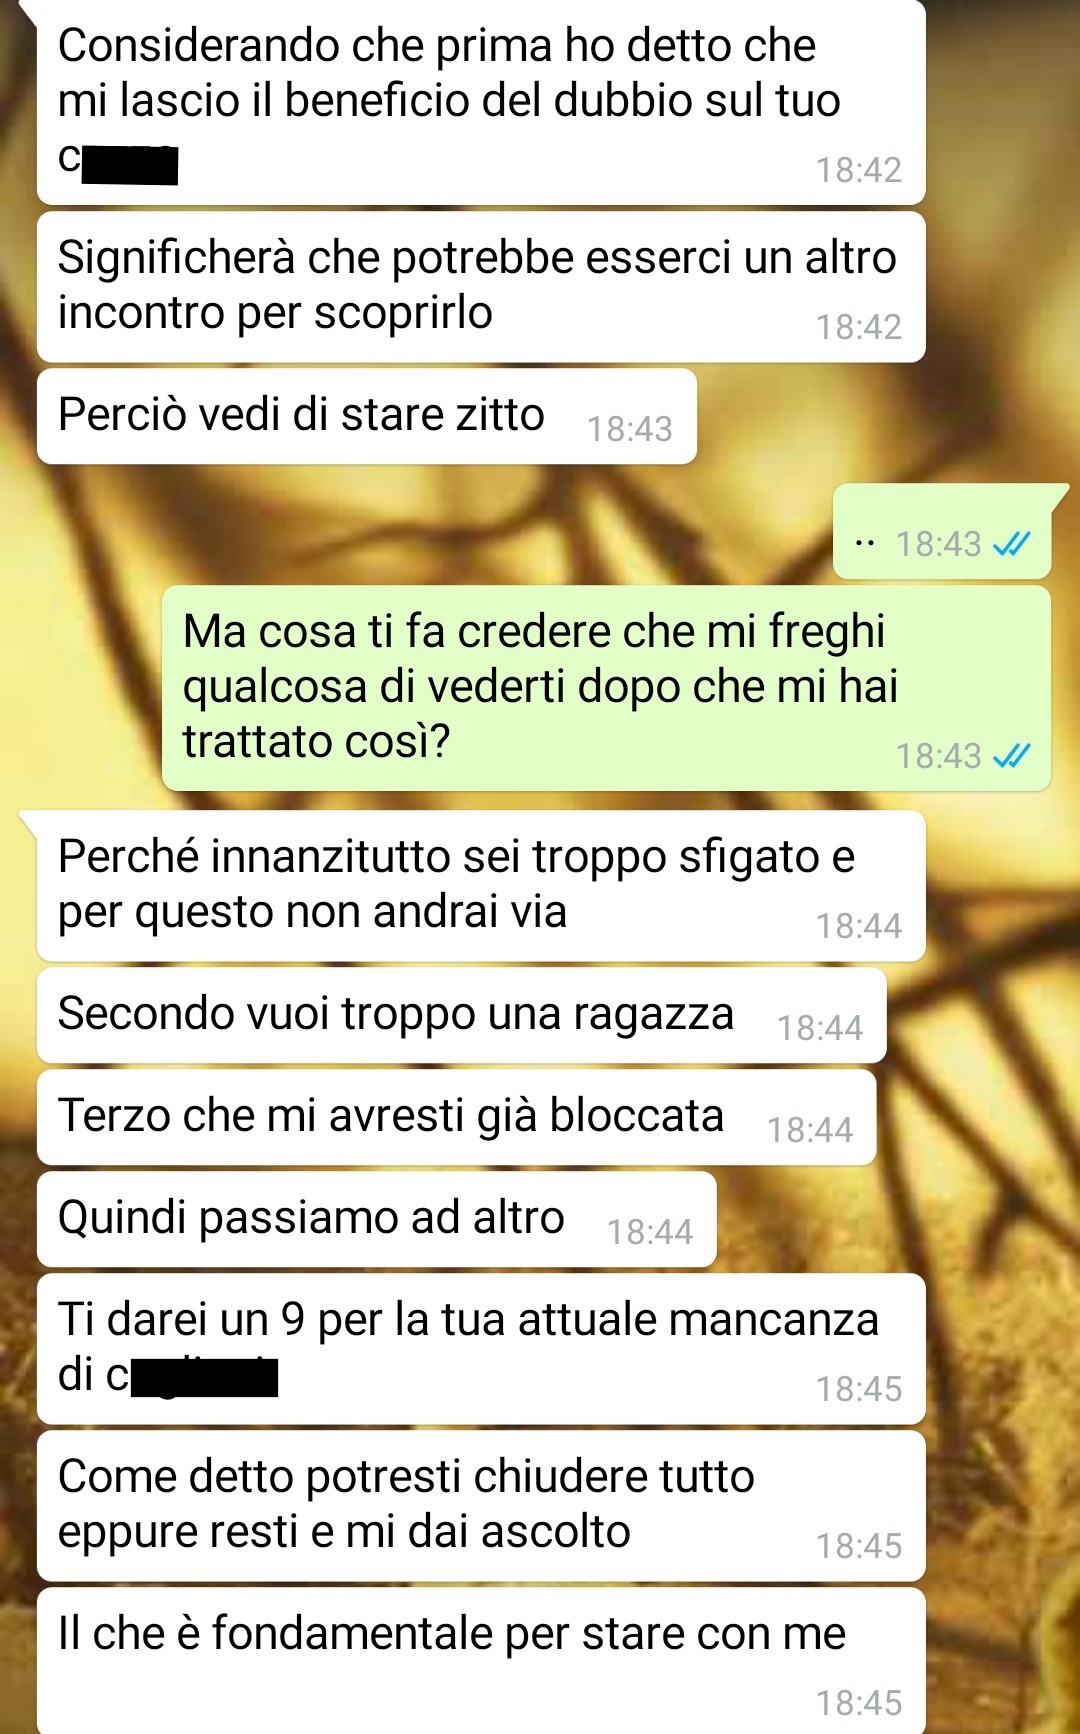The width and height of the screenshot is (1080, 1734).
Task: Select the message 'Terzo che mi avresti già bloccata'
Action: 457,1117
